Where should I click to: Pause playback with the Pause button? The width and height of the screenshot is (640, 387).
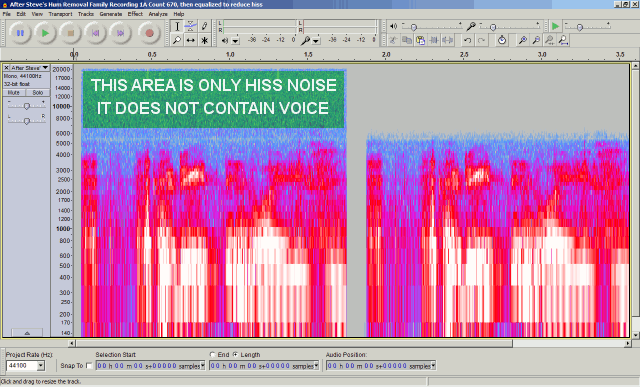20,33
